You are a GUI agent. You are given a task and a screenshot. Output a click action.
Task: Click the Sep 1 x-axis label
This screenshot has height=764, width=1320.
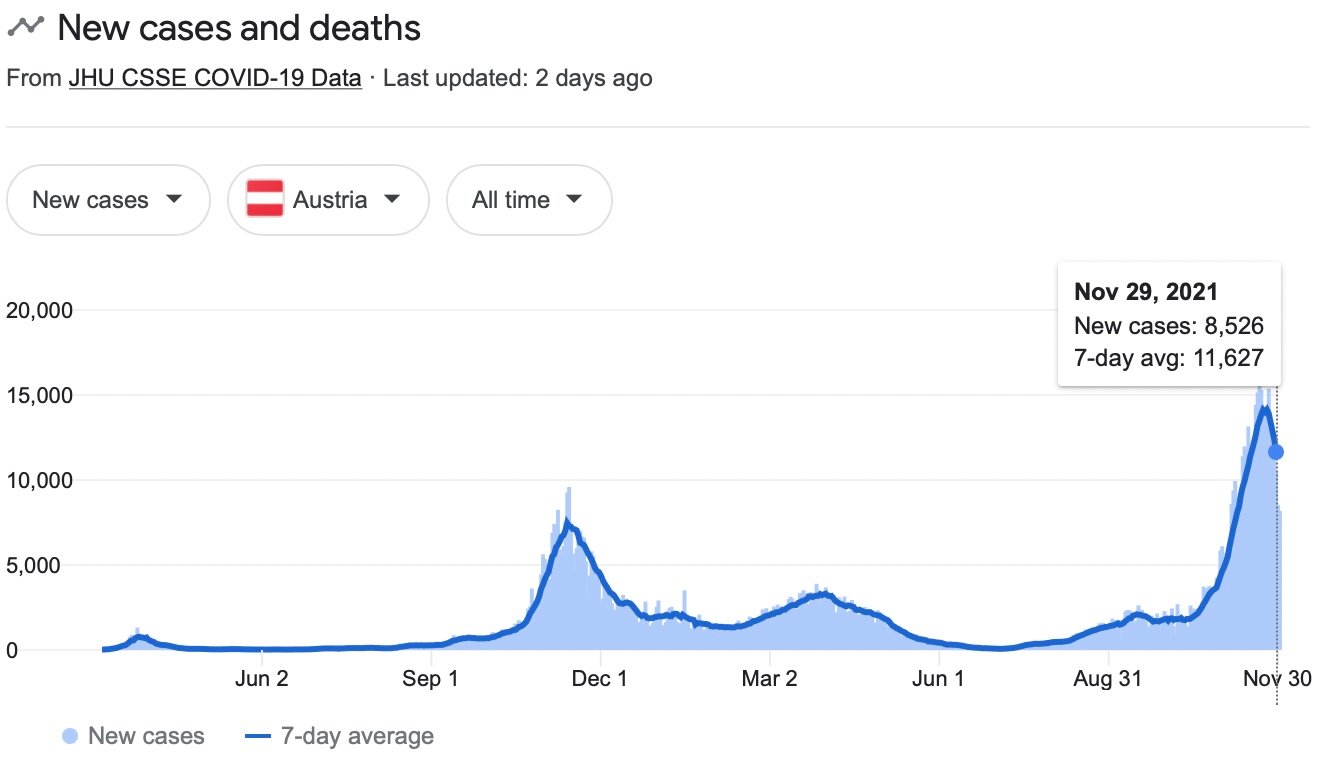pos(431,680)
